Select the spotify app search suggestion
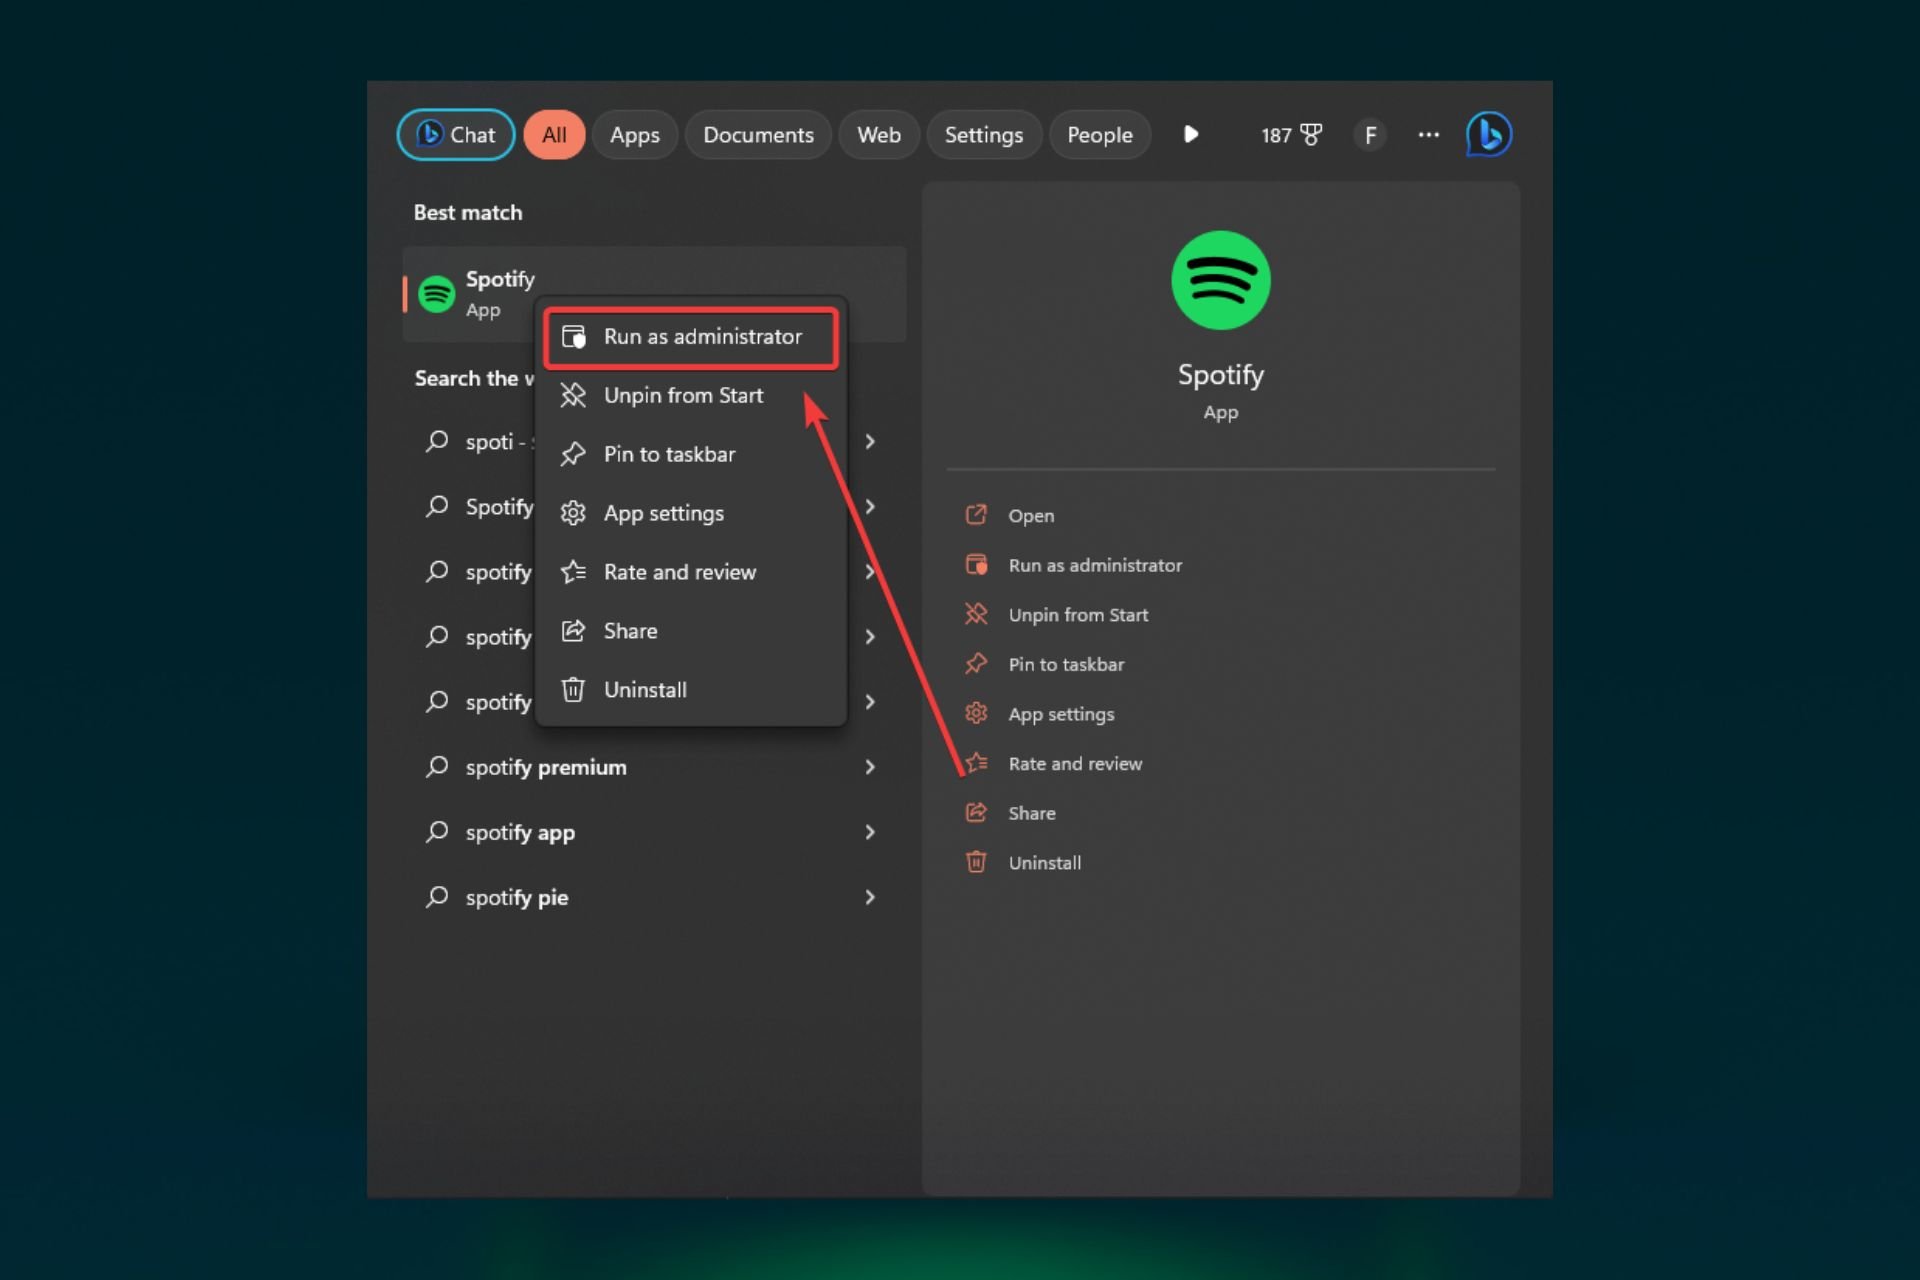Screen dimensions: 1920x1280 [x=654, y=832]
